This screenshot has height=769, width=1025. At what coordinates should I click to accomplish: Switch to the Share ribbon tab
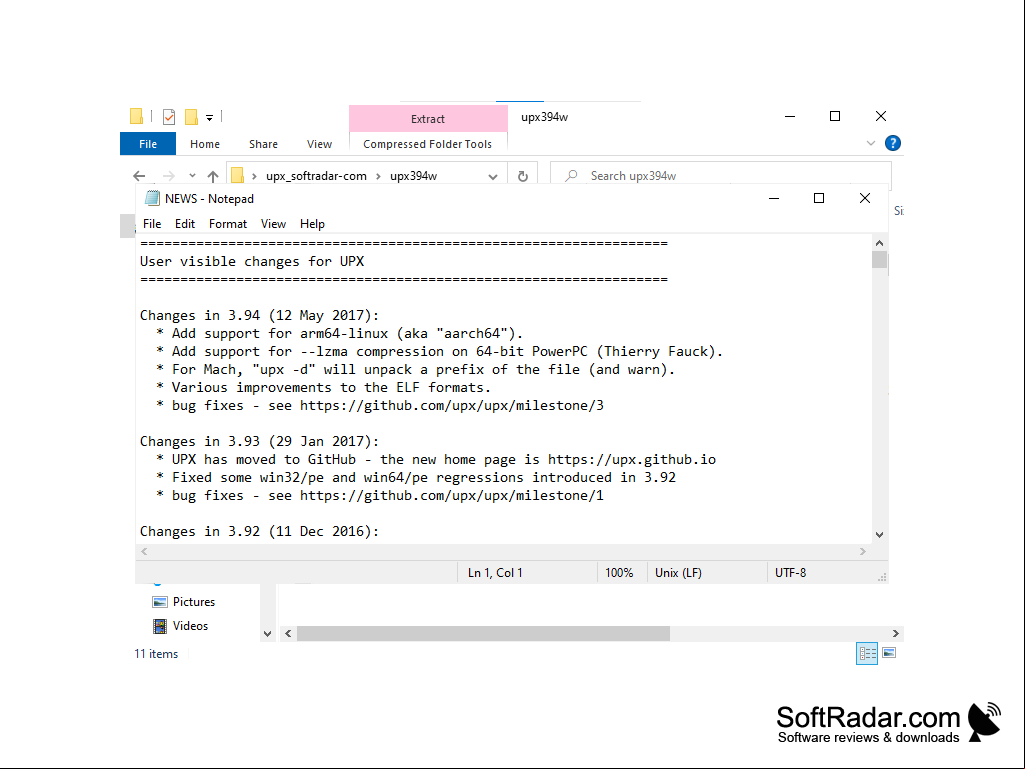point(263,144)
